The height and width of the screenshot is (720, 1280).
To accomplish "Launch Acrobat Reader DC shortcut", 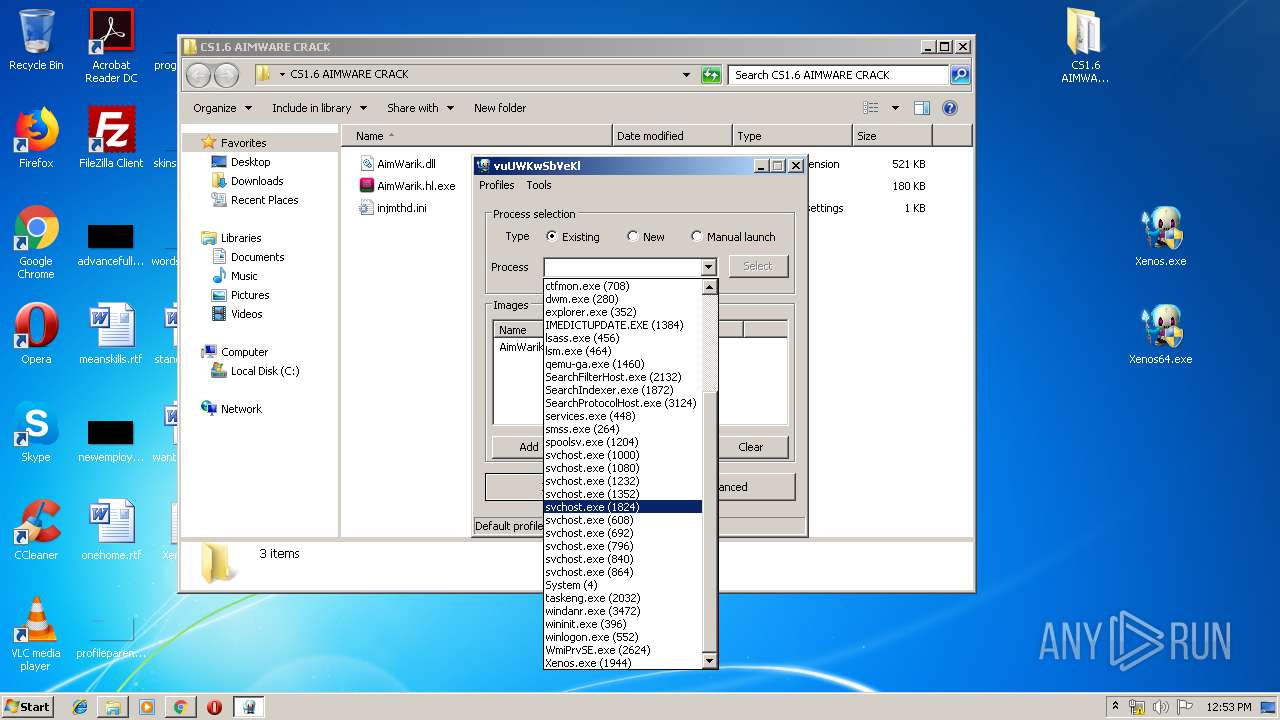I will [x=111, y=46].
